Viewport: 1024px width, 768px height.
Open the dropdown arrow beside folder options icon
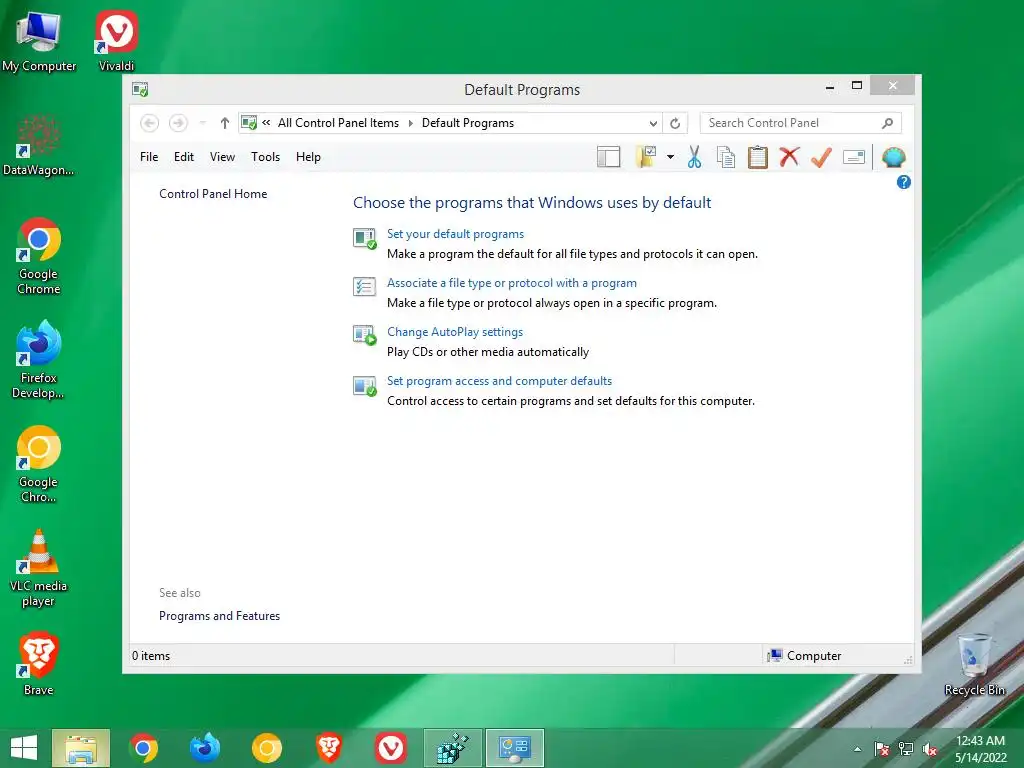[x=670, y=157]
